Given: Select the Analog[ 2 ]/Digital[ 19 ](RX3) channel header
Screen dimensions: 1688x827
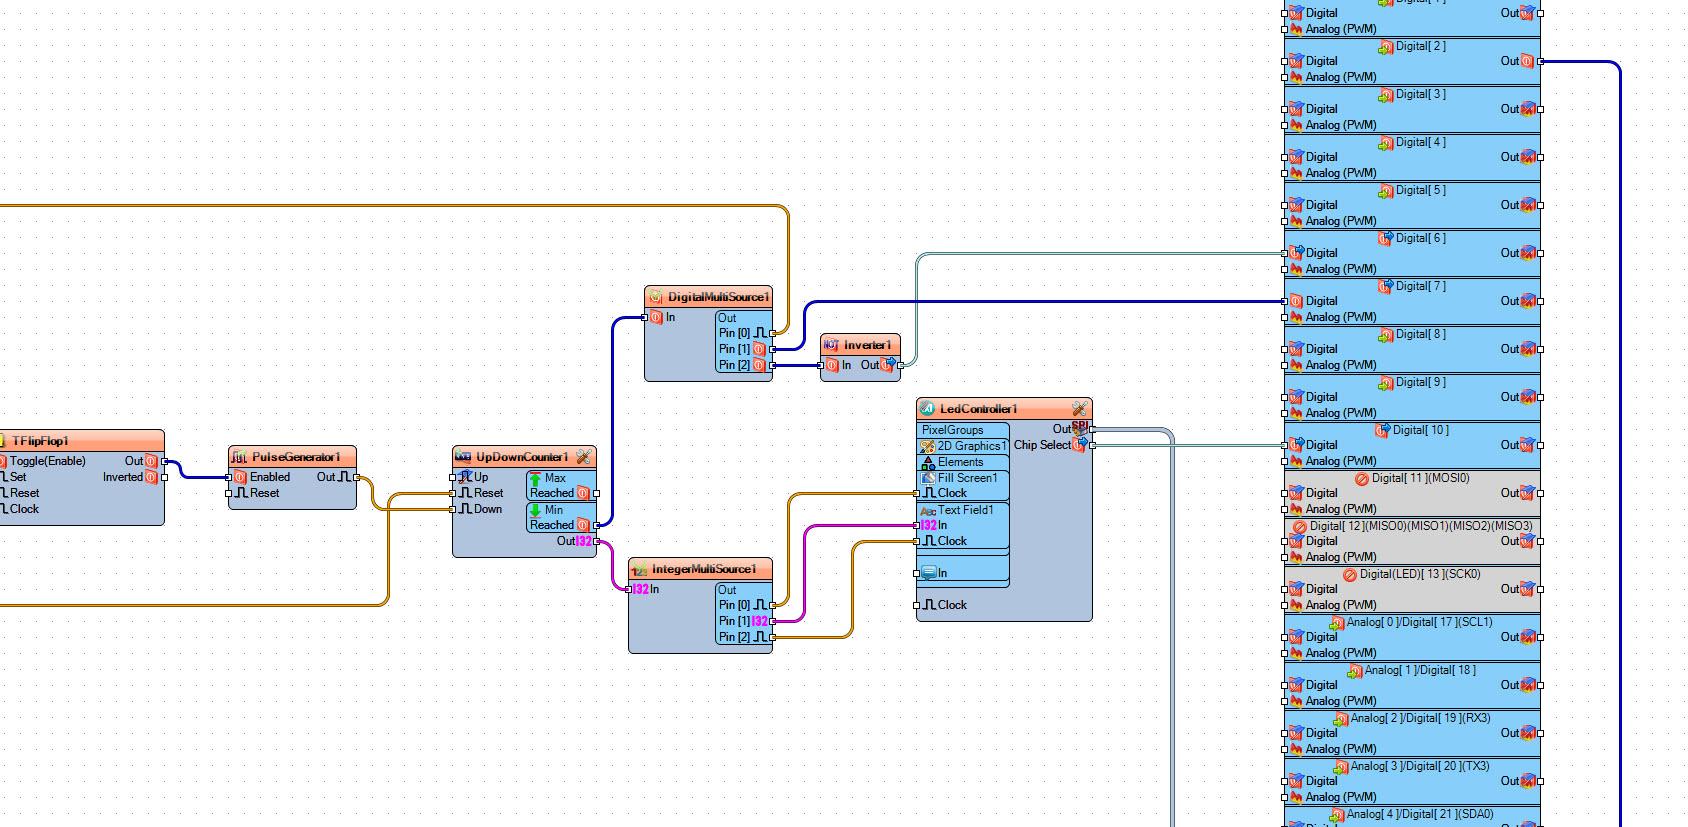Looking at the screenshot, I should click(x=1412, y=719).
